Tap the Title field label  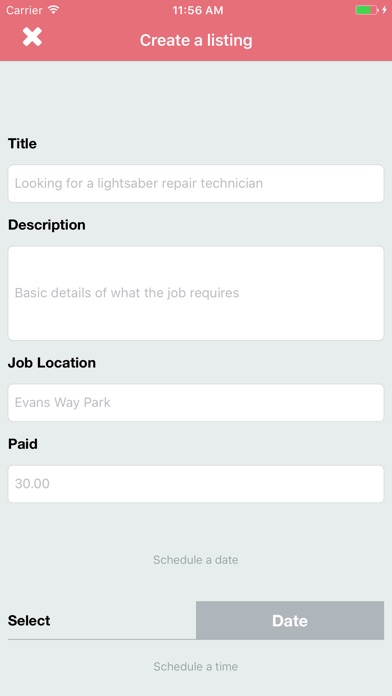click(x=22, y=144)
